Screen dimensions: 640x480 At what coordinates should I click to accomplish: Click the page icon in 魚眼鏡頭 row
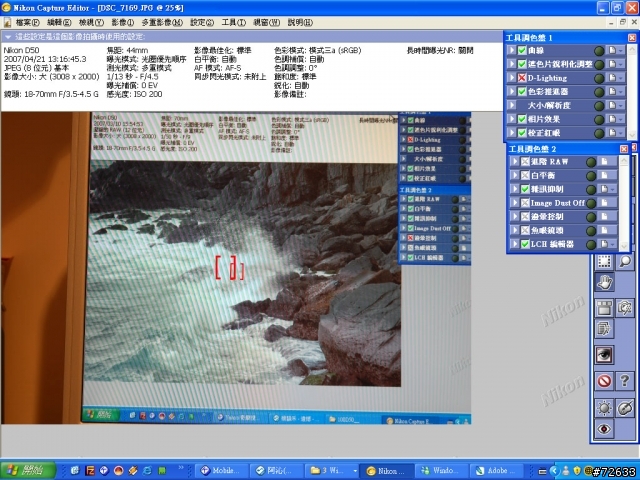604,231
